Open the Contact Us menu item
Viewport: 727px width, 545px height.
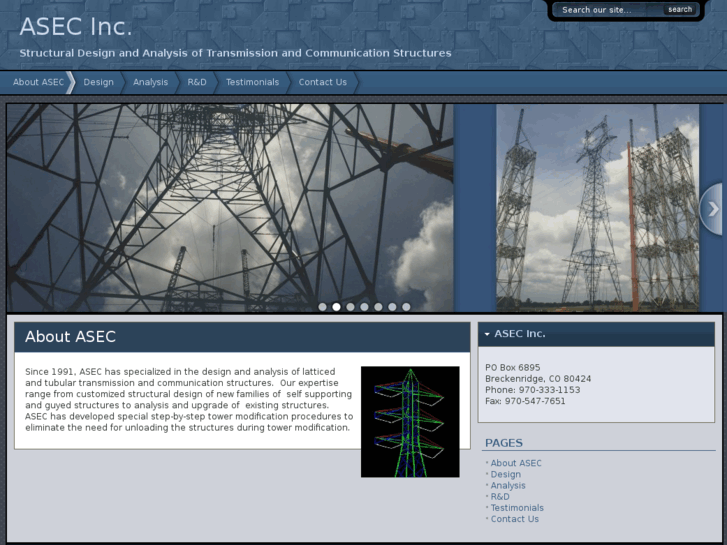pyautogui.click(x=322, y=82)
